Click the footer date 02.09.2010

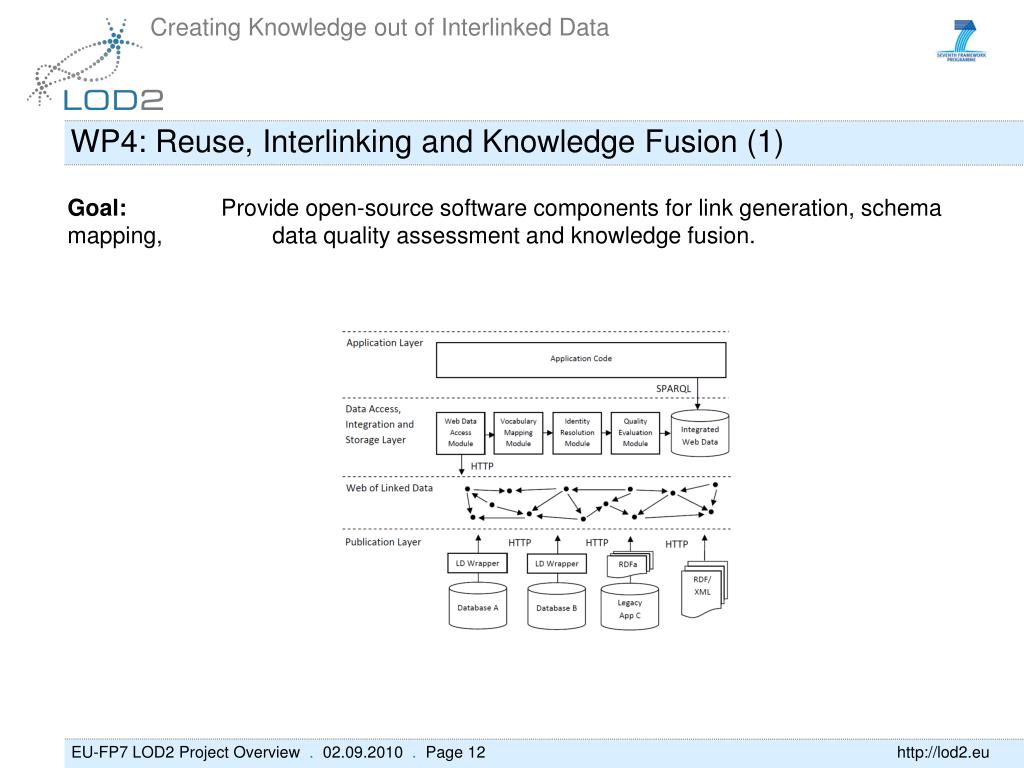[362, 752]
